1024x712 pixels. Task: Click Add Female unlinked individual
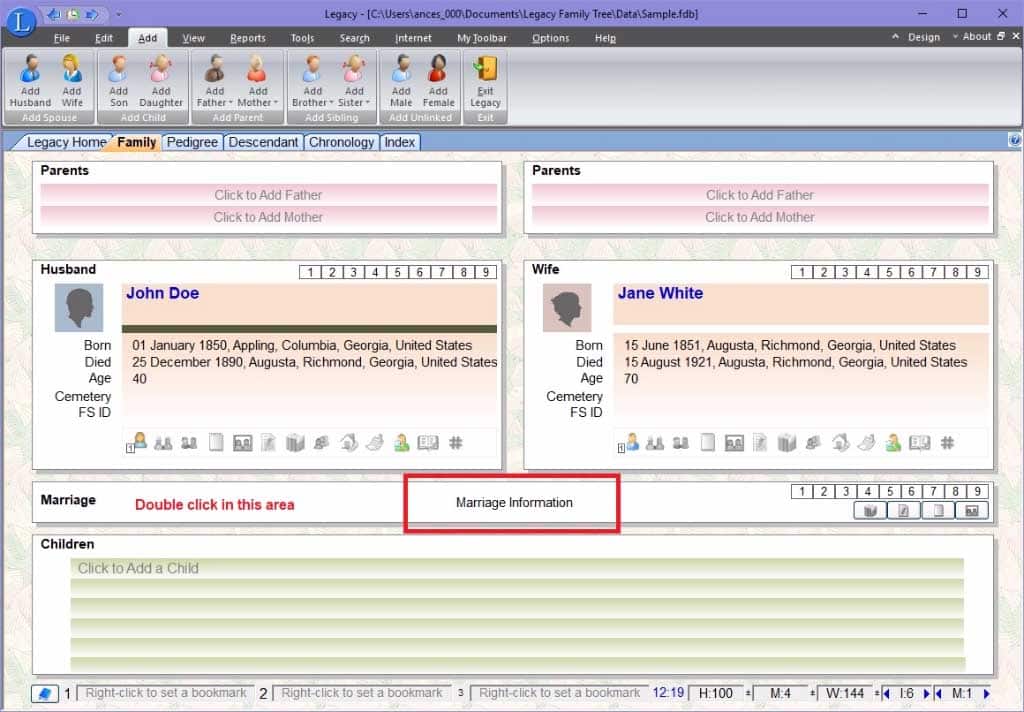(438, 81)
